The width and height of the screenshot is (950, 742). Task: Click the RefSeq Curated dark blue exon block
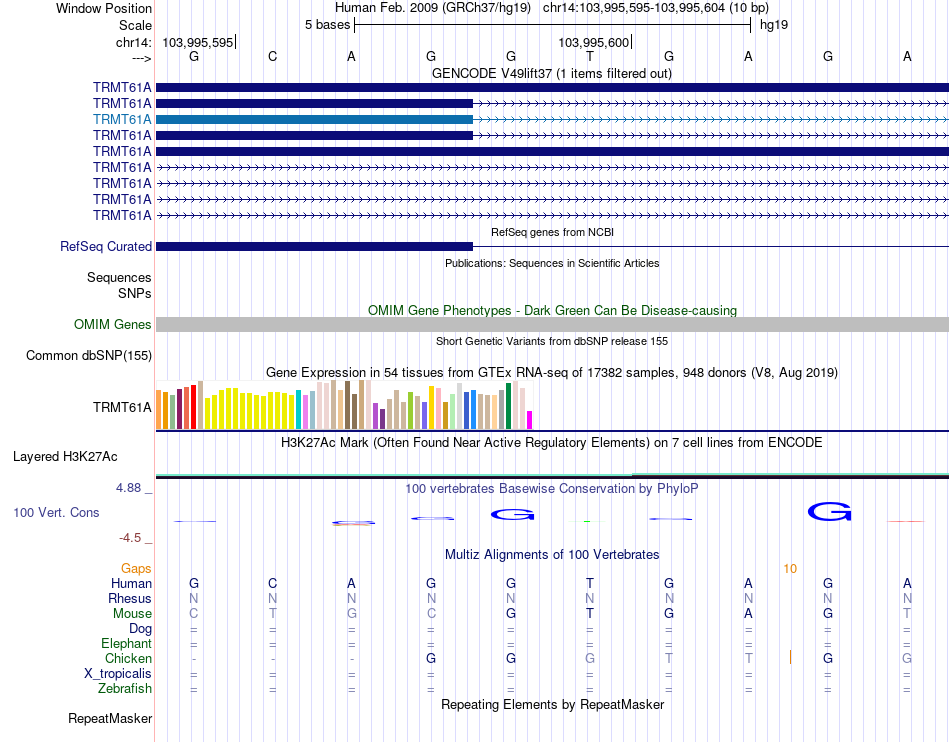pos(314,247)
